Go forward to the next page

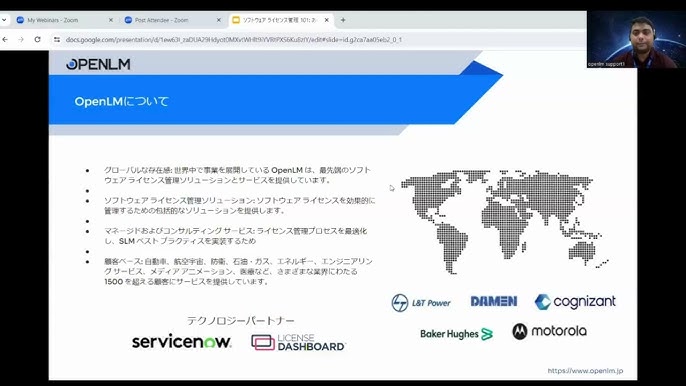click(21, 39)
